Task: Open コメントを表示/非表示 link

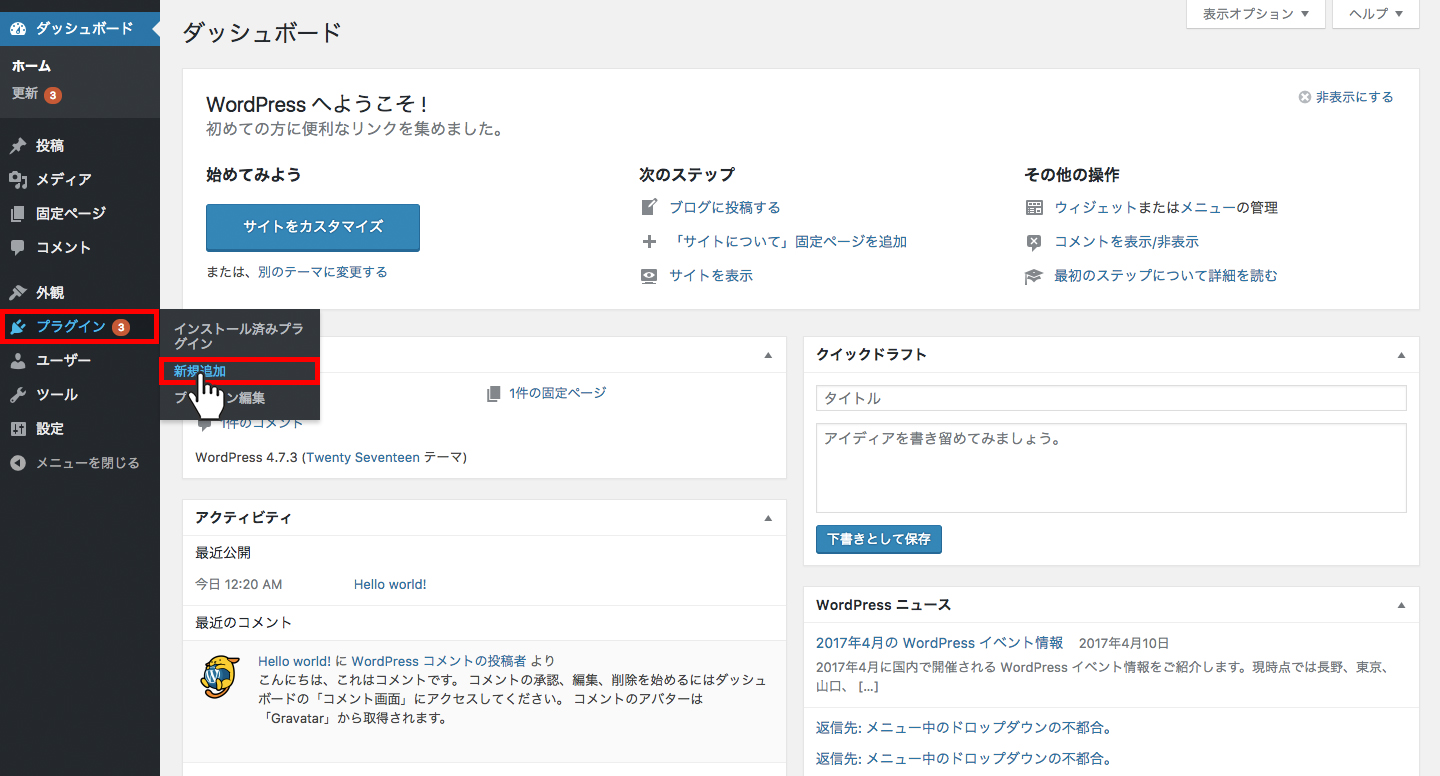Action: 1126,242
